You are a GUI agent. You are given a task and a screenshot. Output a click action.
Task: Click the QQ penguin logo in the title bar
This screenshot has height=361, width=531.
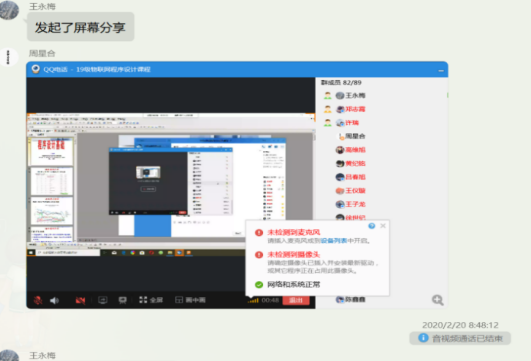36,69
